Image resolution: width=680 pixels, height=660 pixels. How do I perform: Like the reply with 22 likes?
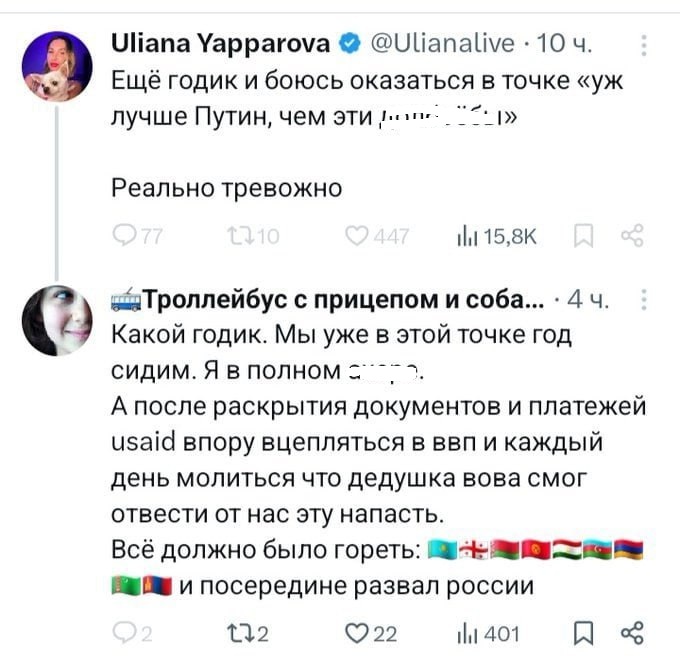355,631
